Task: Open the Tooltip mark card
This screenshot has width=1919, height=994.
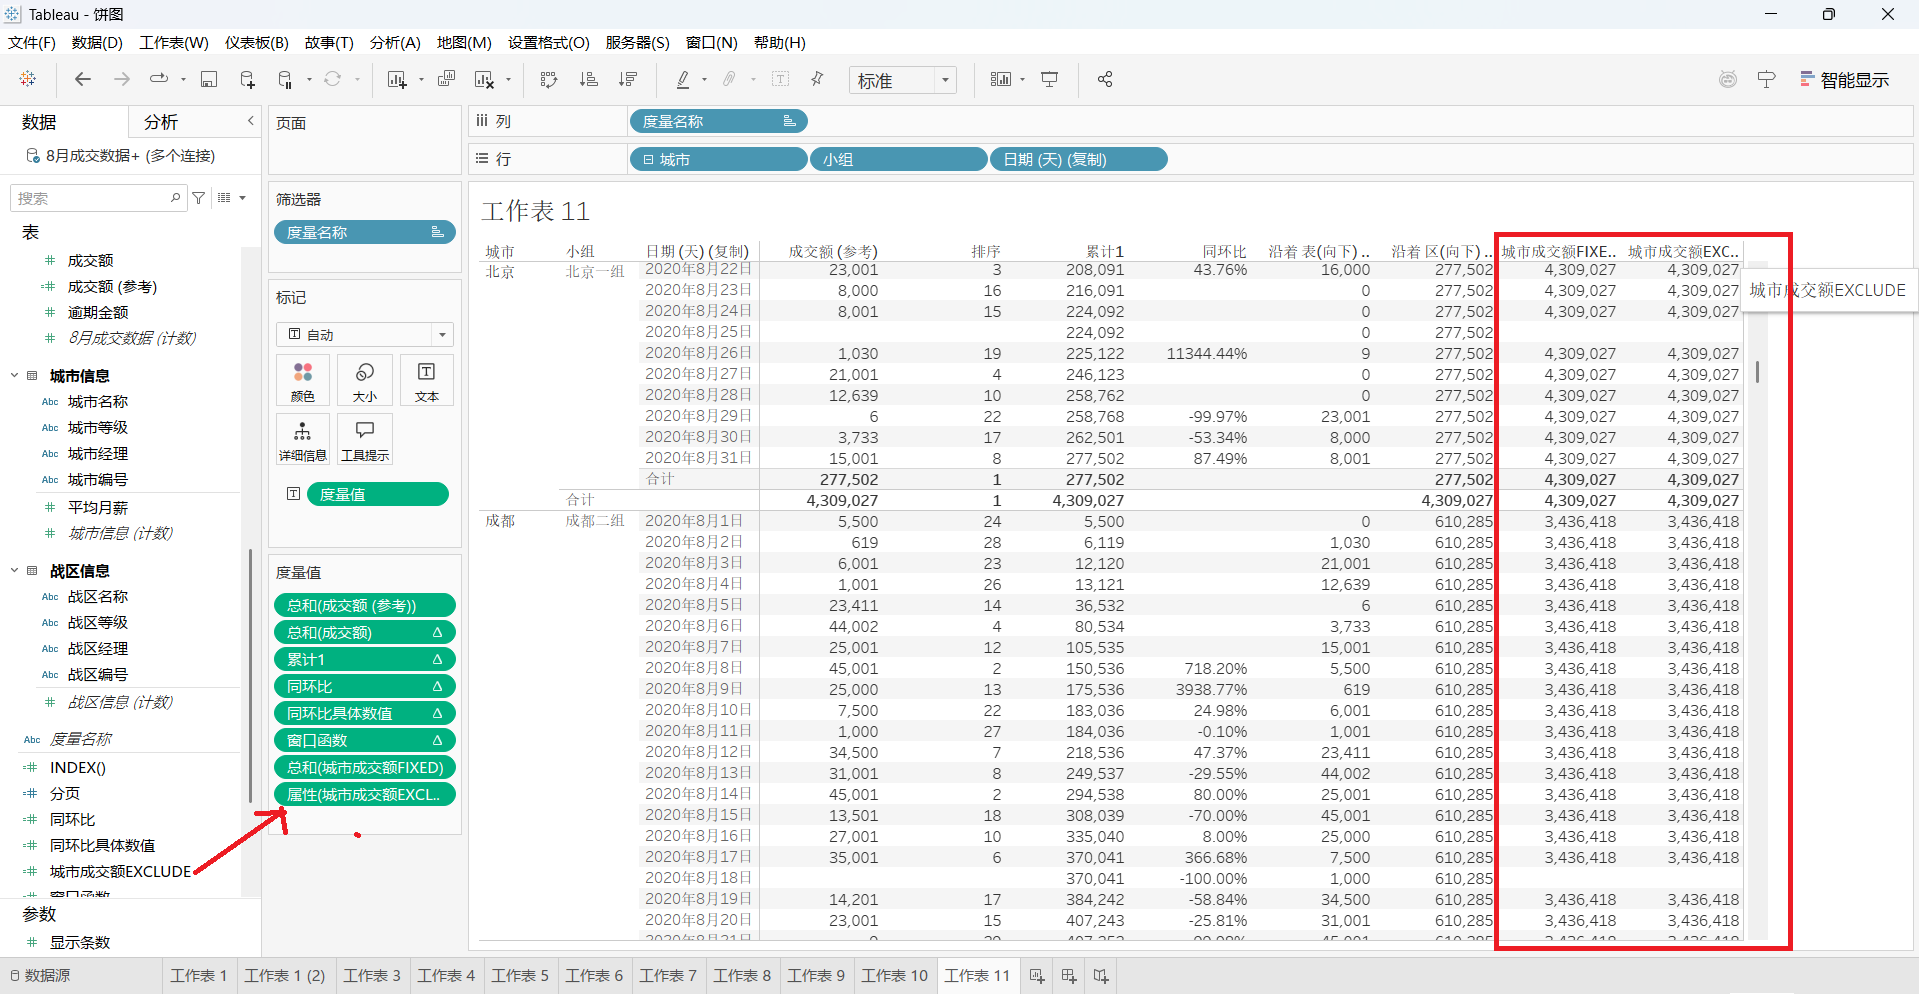Action: tap(365, 440)
